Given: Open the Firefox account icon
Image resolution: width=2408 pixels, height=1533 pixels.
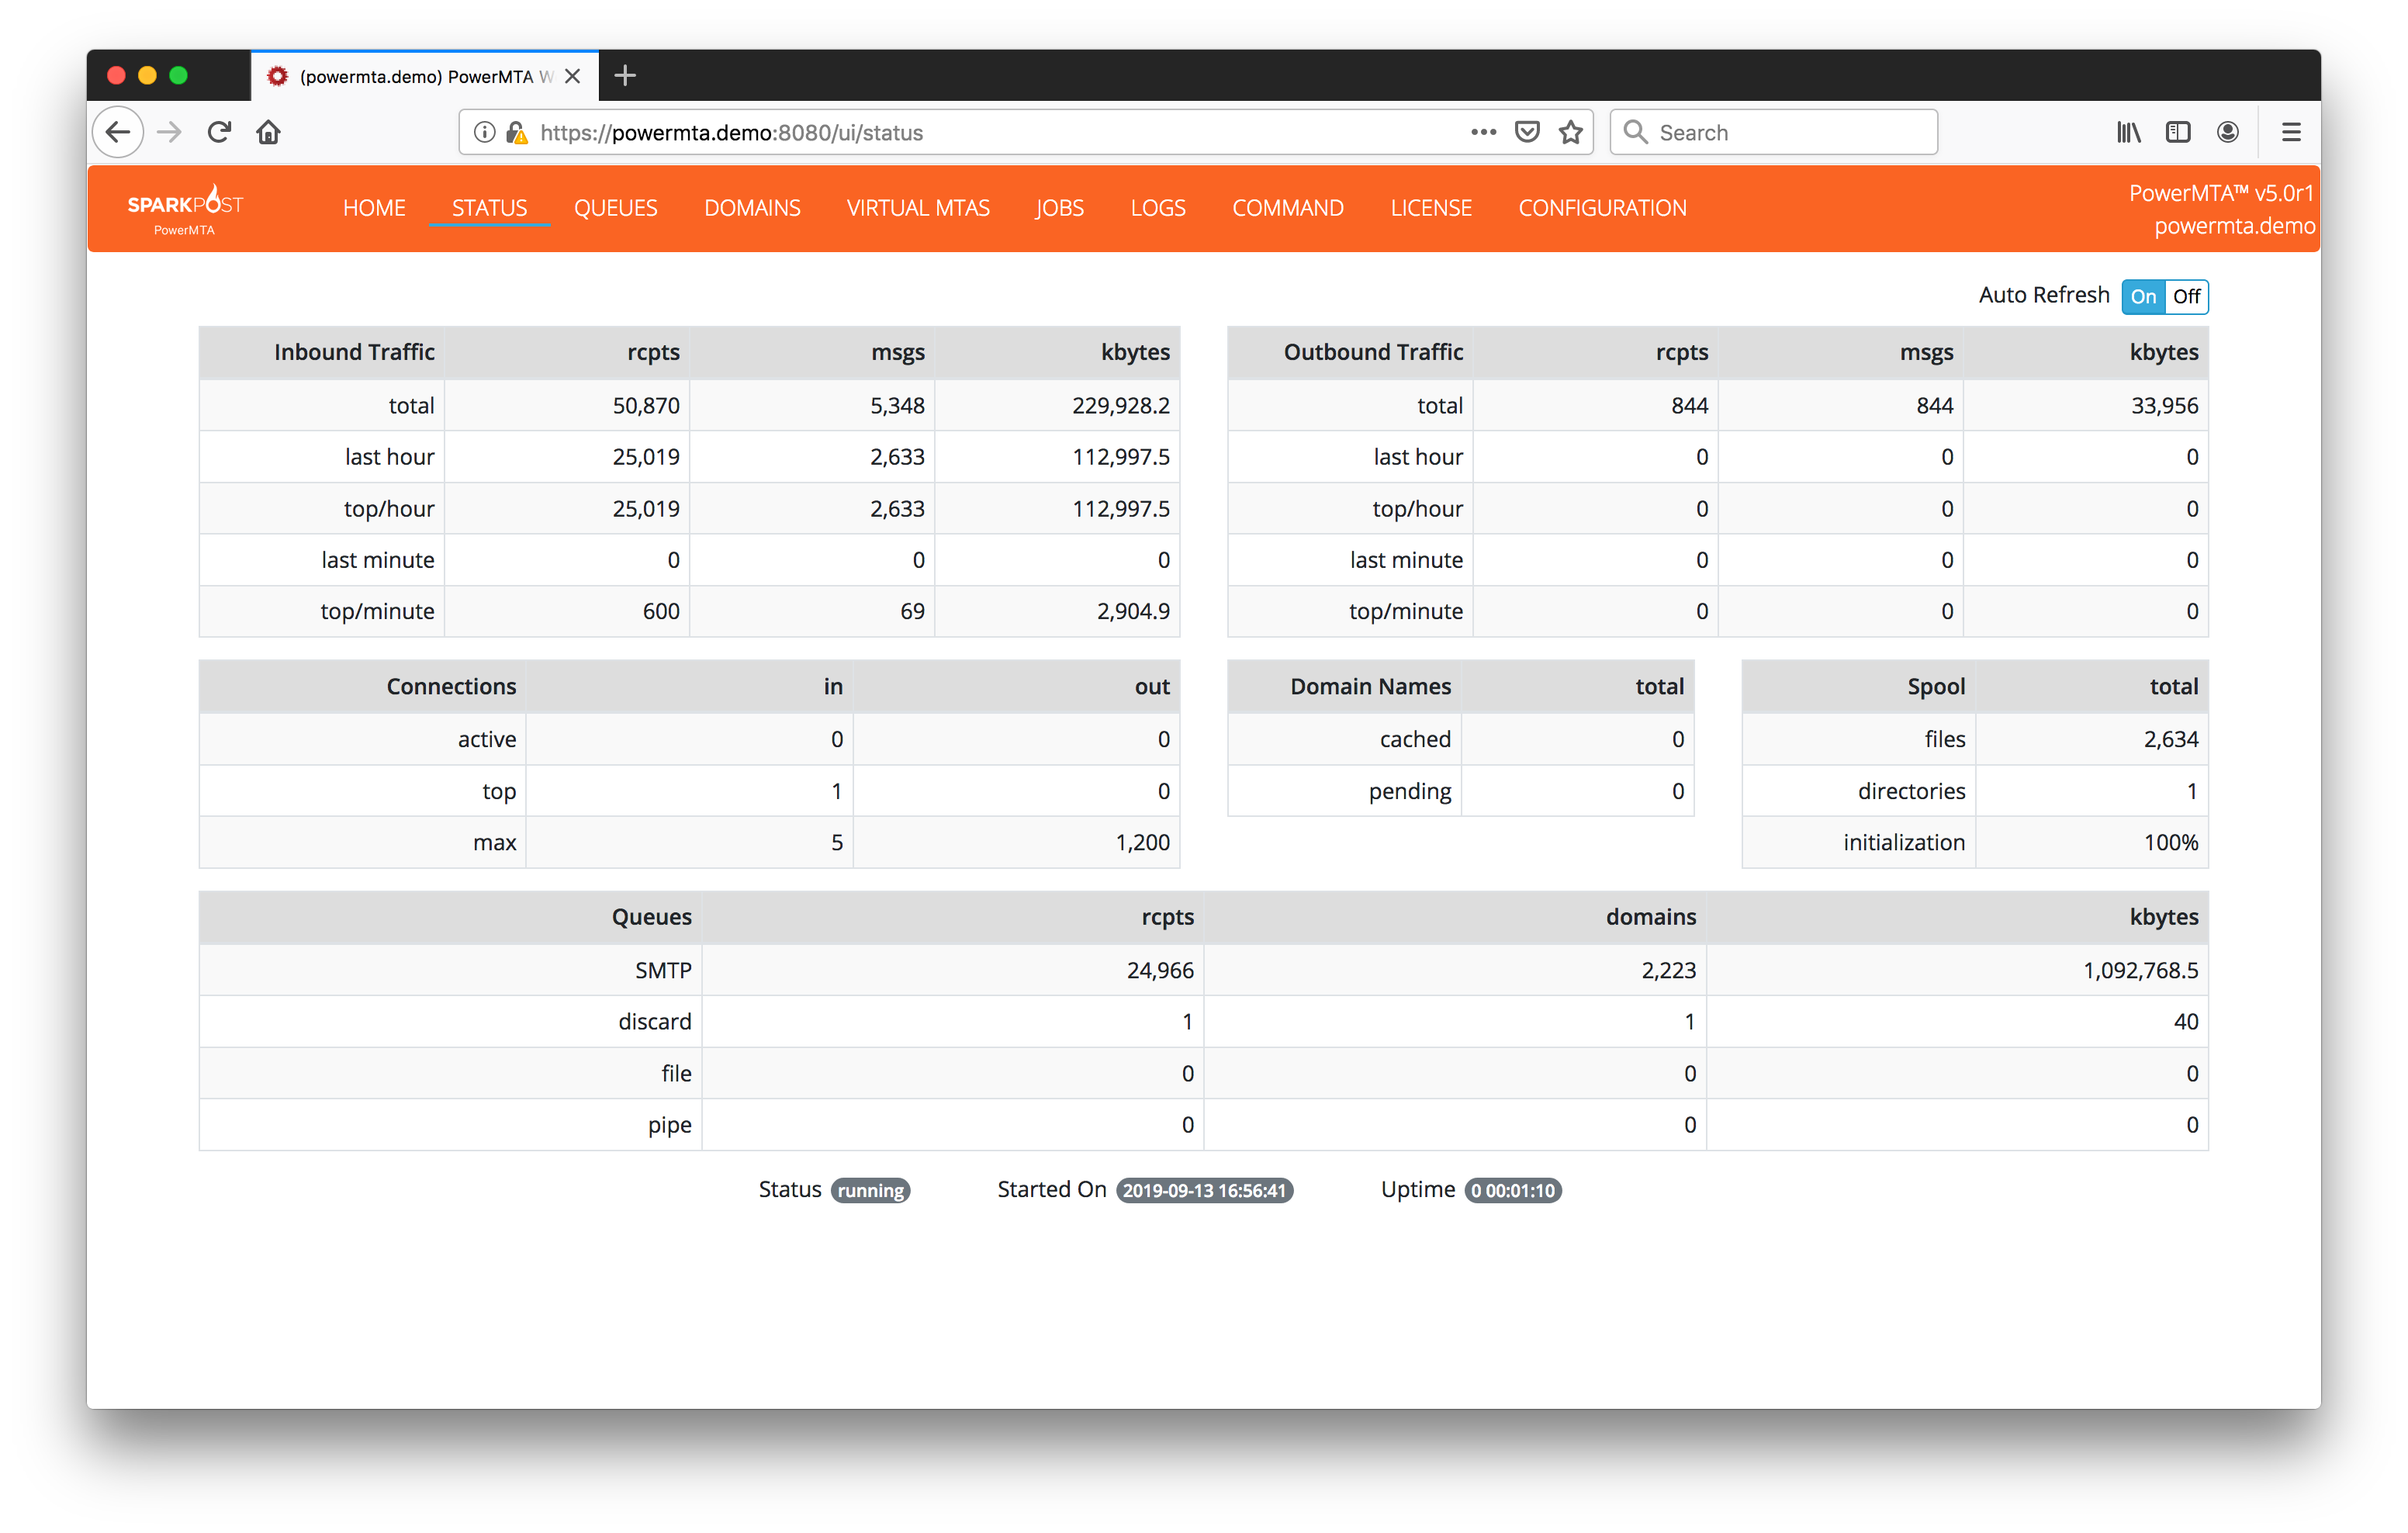Looking at the screenshot, I should (x=2227, y=132).
